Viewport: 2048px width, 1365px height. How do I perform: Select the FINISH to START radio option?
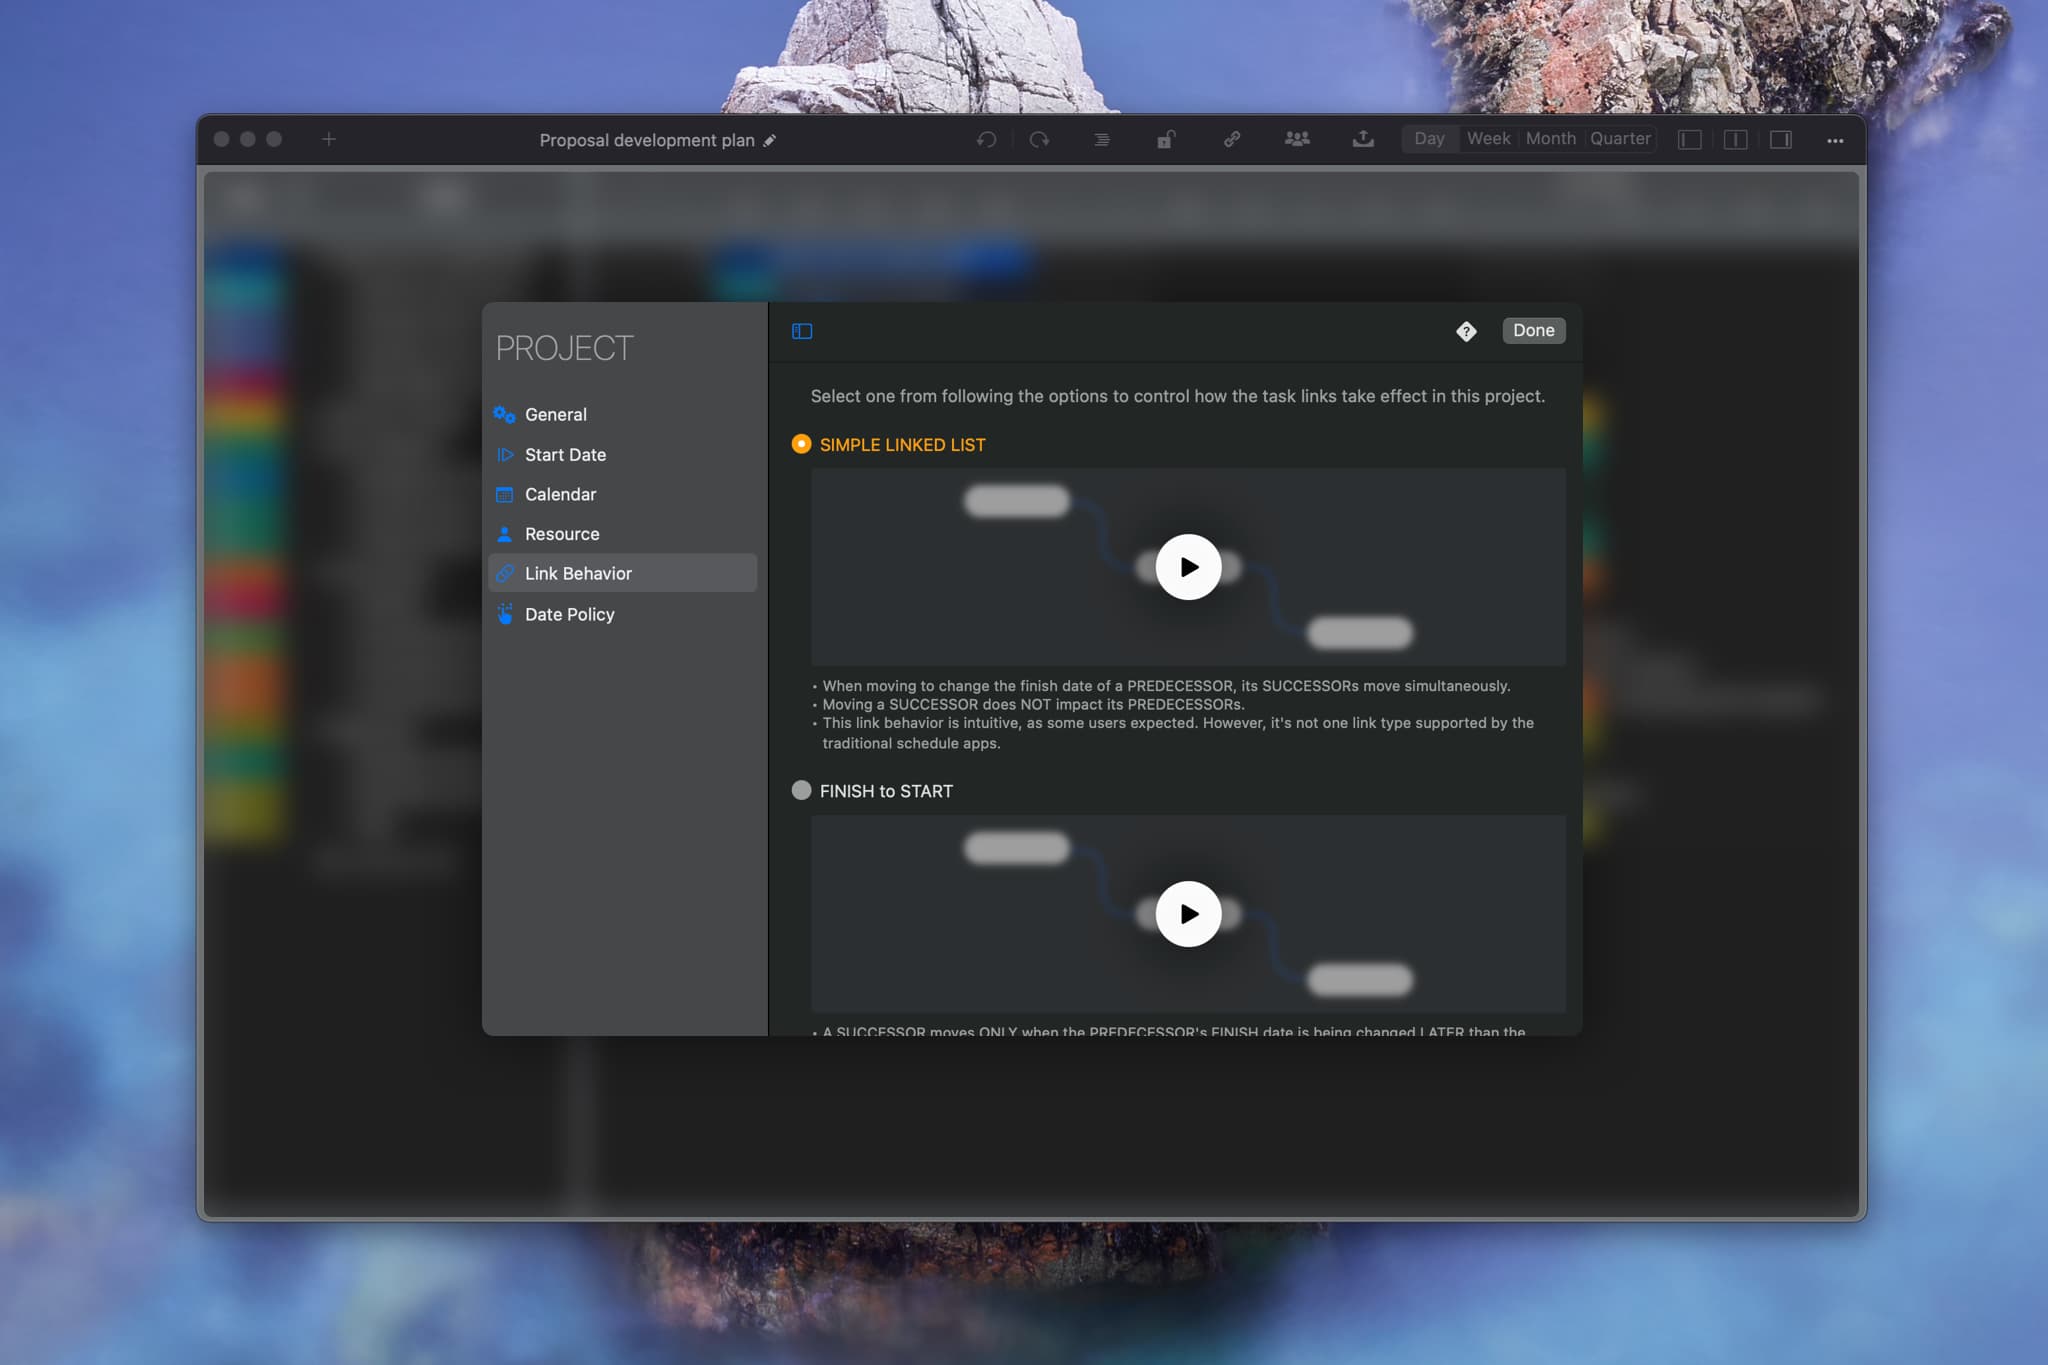pyautogui.click(x=801, y=790)
